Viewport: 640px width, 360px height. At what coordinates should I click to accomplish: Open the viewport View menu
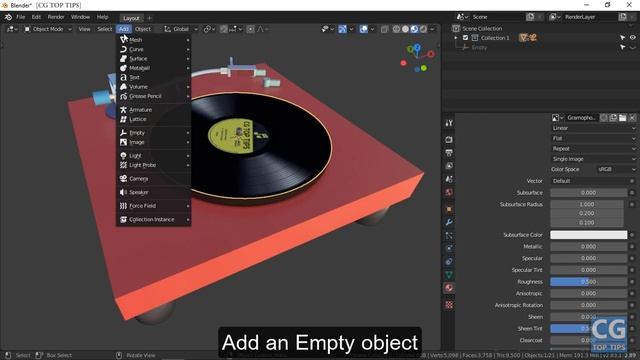click(x=84, y=29)
